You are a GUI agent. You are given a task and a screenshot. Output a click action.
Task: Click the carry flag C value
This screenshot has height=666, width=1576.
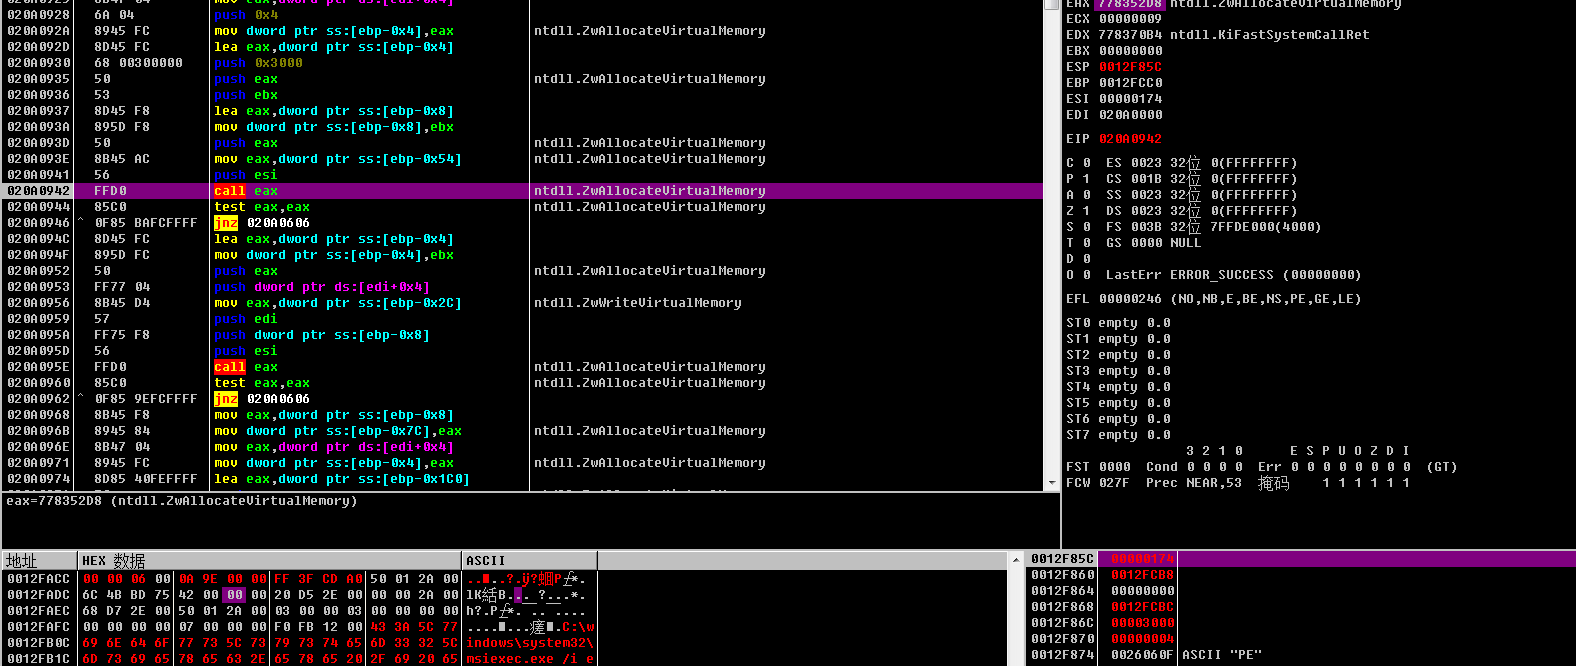coord(1087,163)
